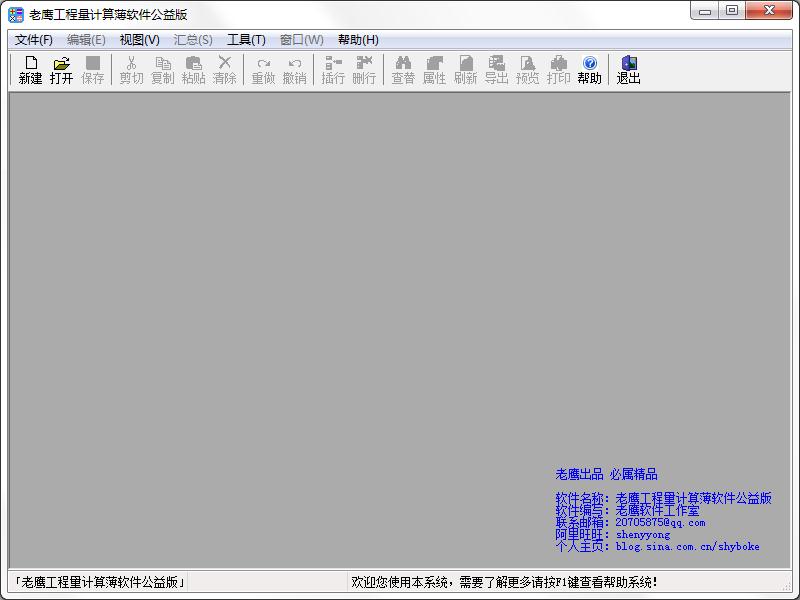Click the 导出 (Export) toolbar icon
Viewport: 800px width, 600px height.
pyautogui.click(x=496, y=70)
